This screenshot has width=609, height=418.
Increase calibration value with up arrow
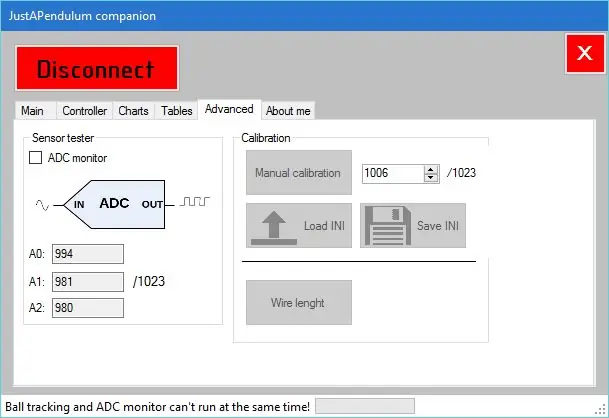(431, 169)
